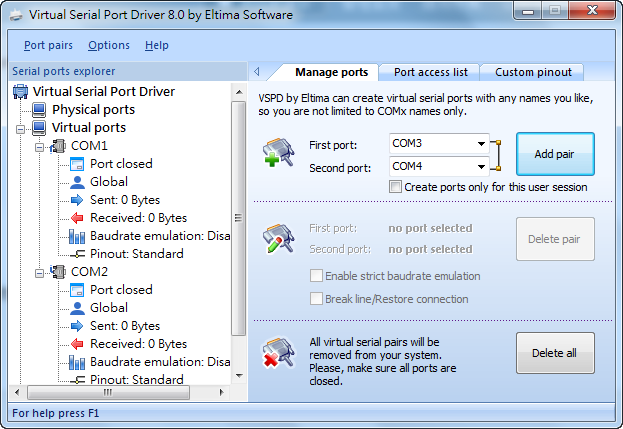Image resolution: width=623 pixels, height=429 pixels.
Task: Click the 'For help press F1' status bar text
Action: pos(56,413)
